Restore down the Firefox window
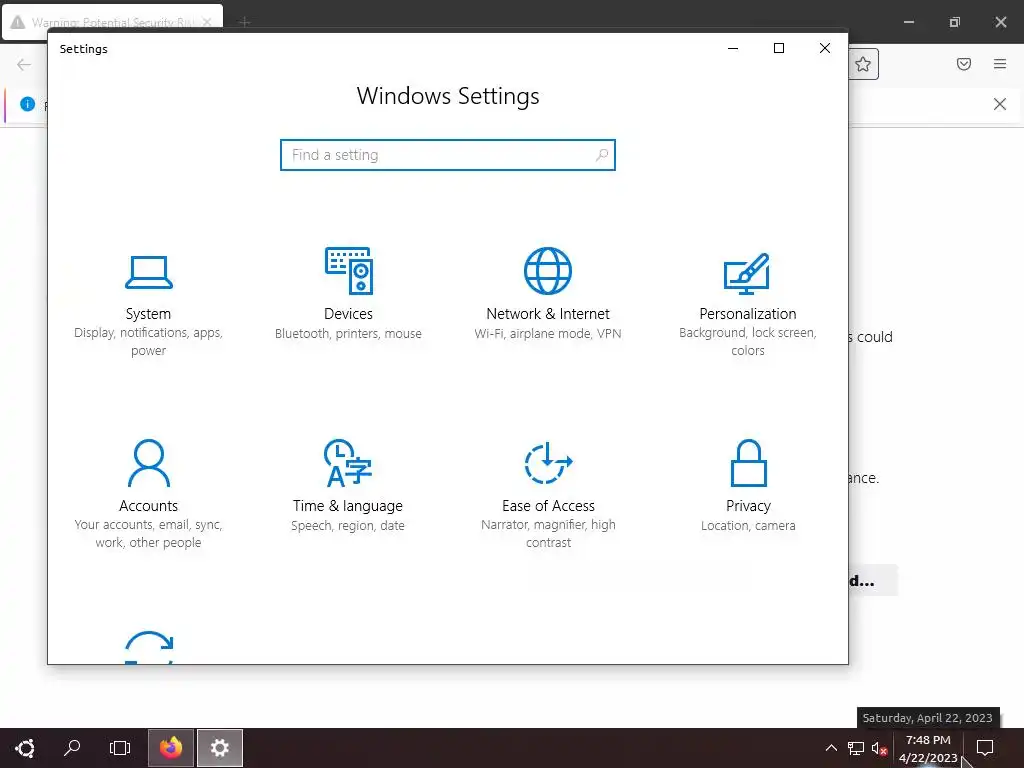The width and height of the screenshot is (1024, 768). pyautogui.click(x=954, y=22)
